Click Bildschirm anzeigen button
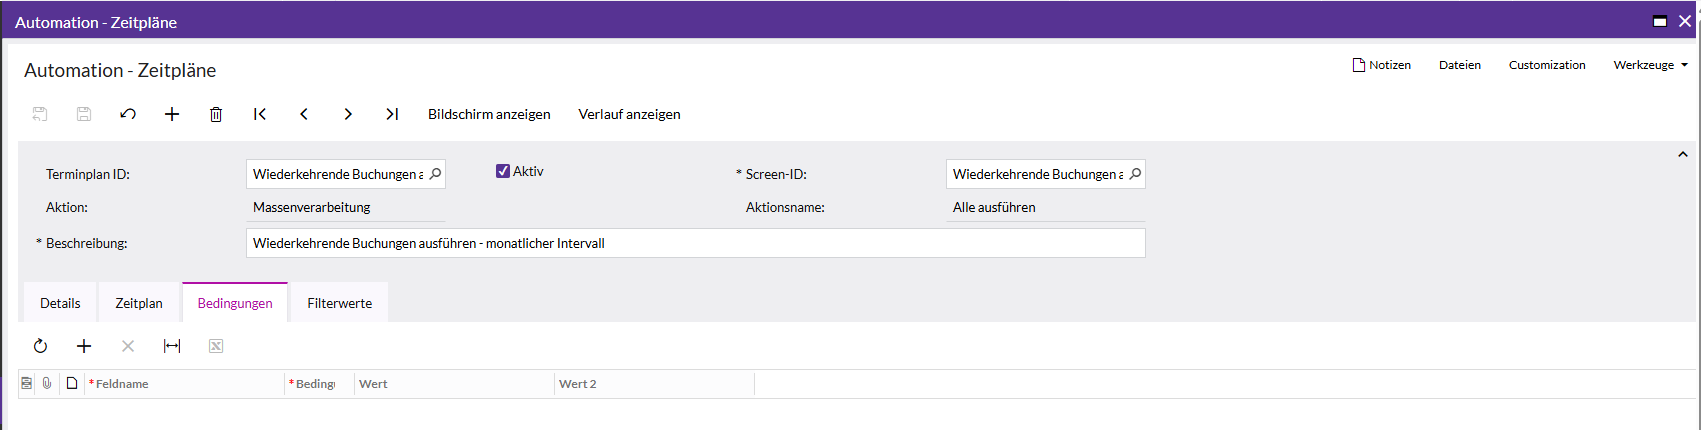 [x=489, y=114]
